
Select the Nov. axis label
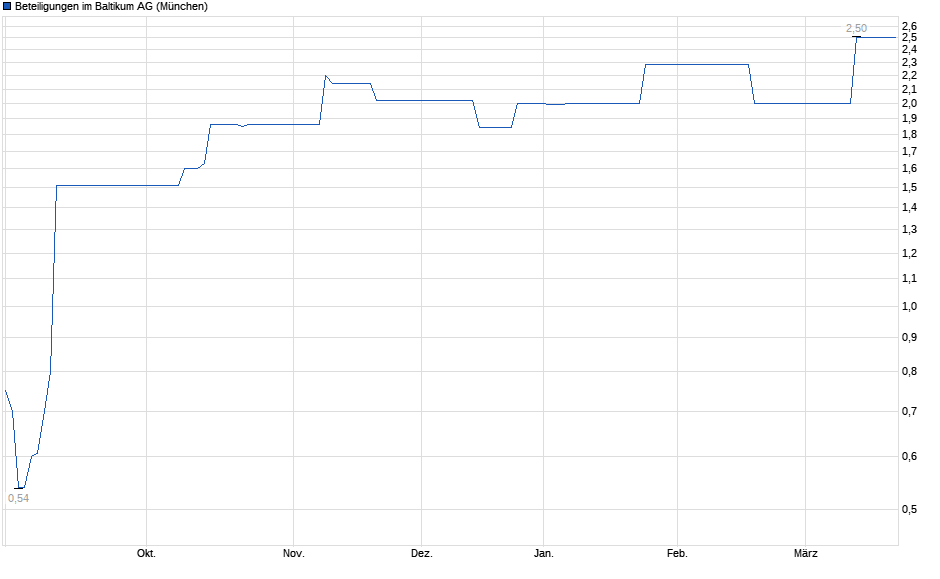293,551
